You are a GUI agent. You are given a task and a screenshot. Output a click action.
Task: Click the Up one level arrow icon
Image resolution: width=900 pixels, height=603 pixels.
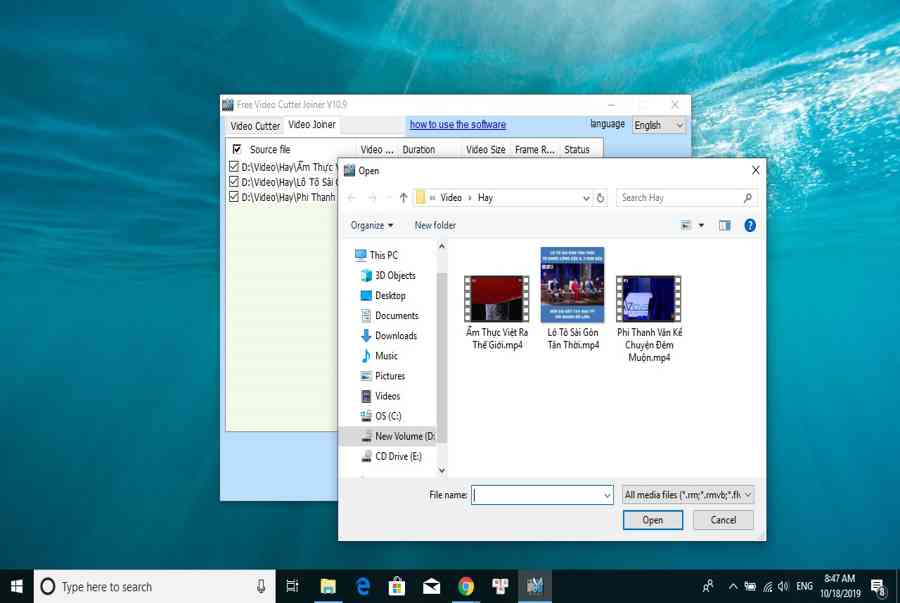point(403,198)
